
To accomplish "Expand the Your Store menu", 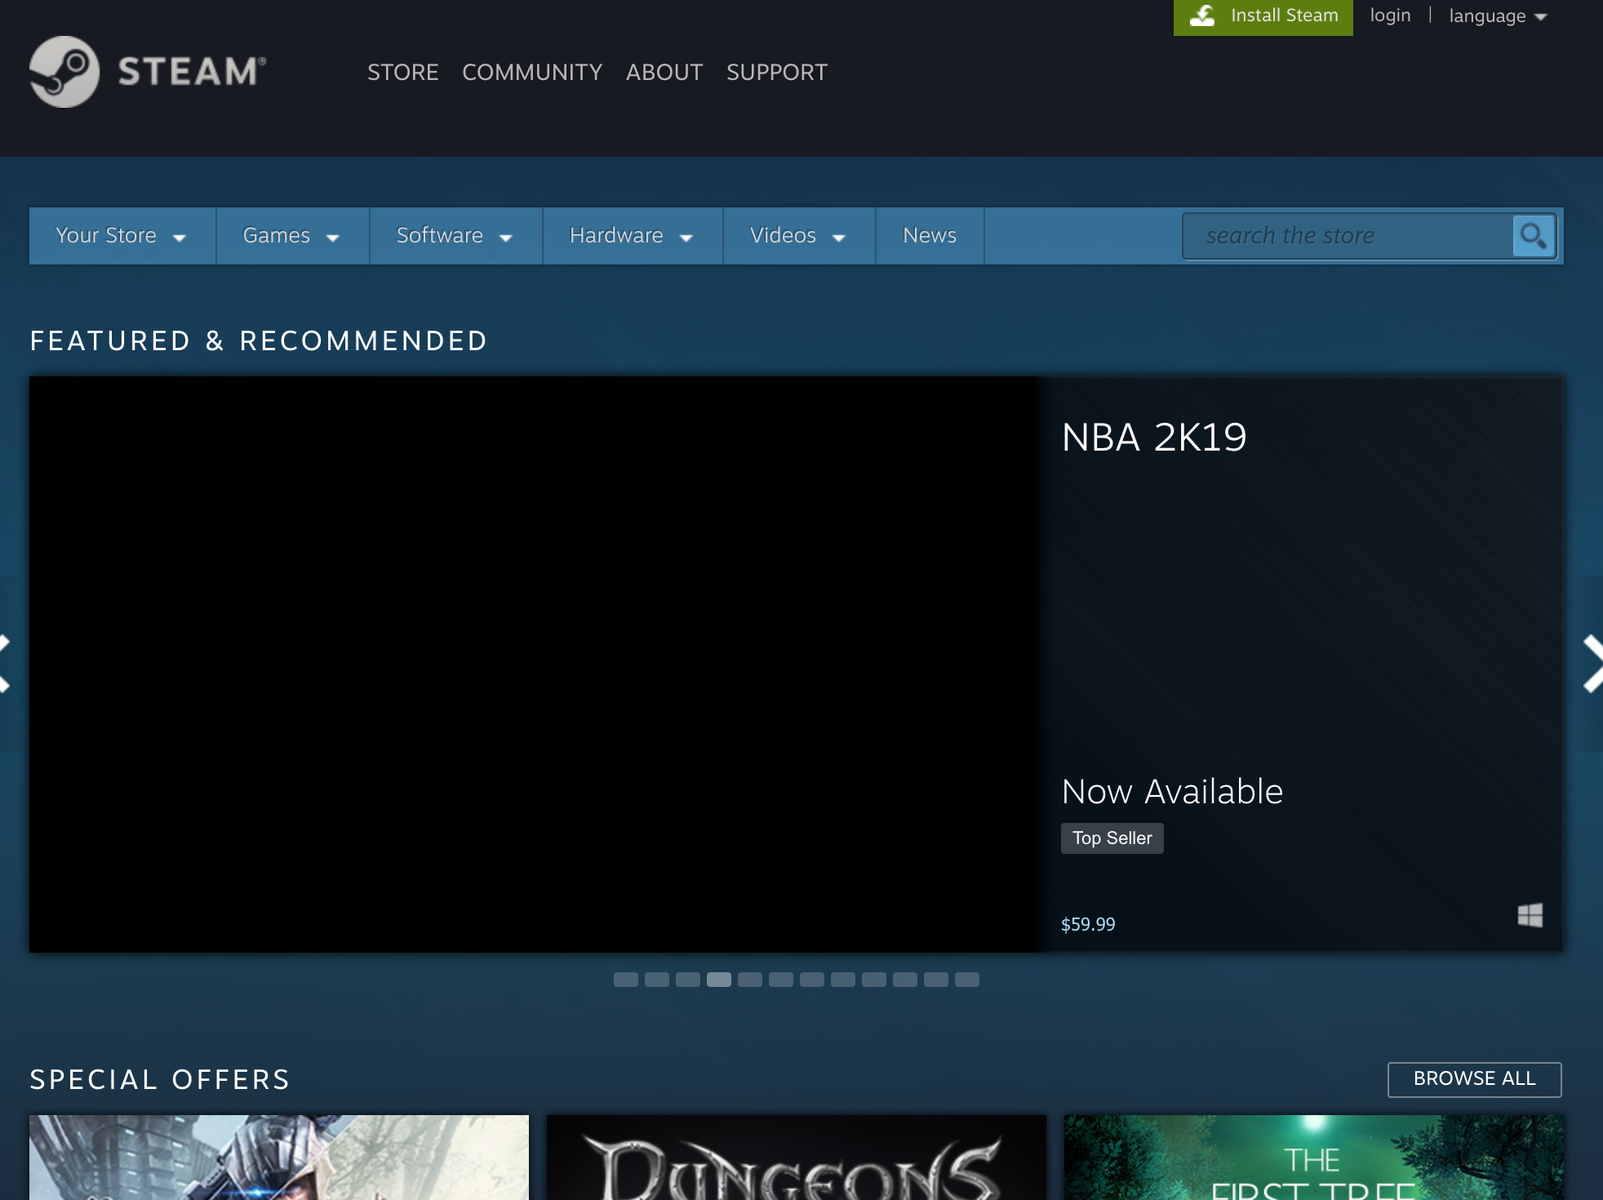I will tap(122, 236).
